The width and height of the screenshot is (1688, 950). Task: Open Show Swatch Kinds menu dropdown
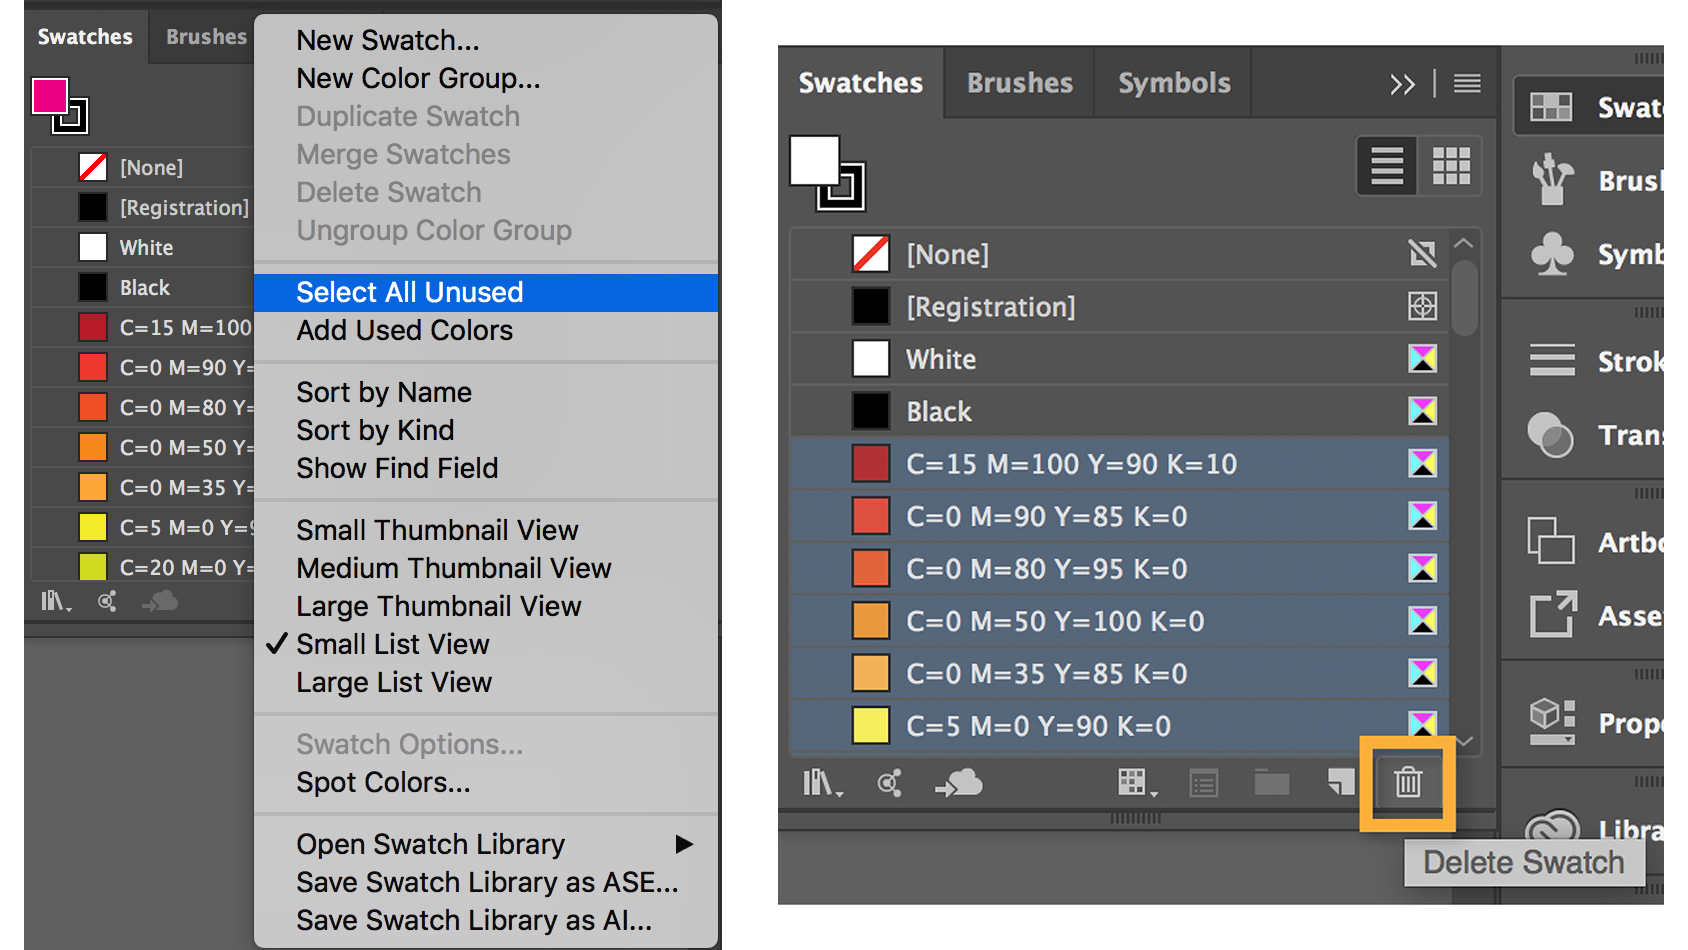1136,783
